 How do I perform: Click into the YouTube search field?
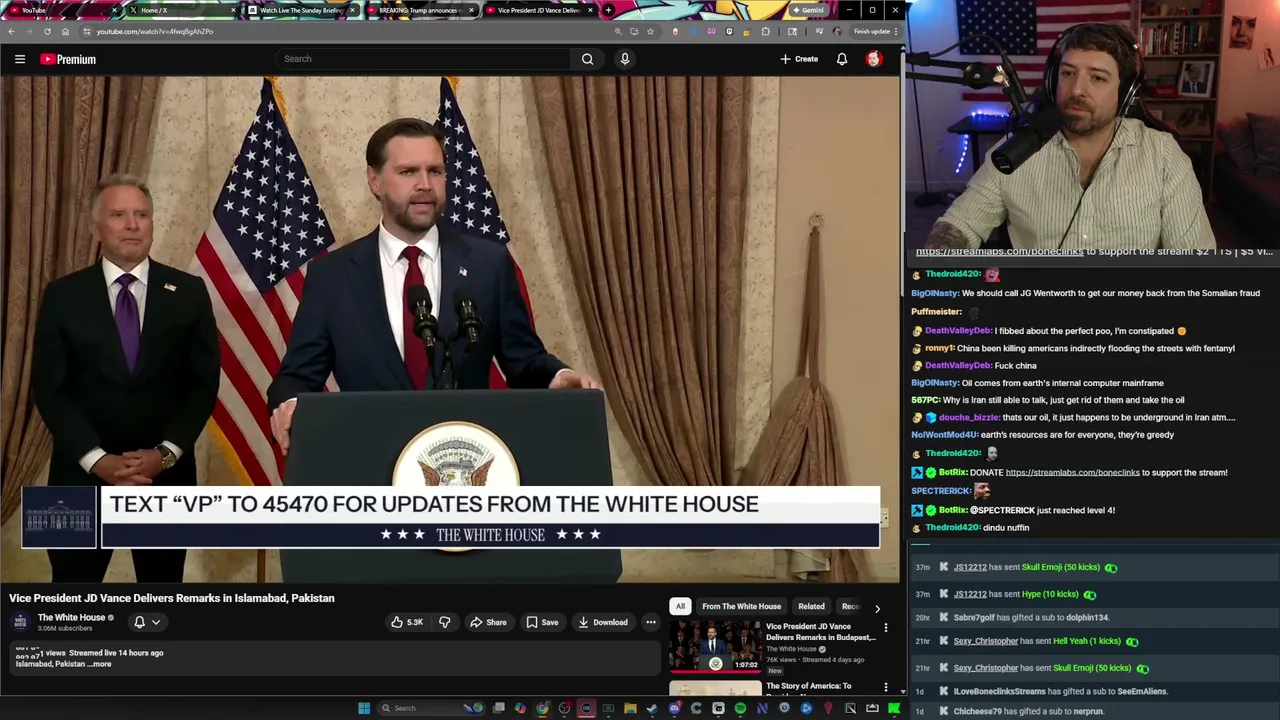(425, 59)
